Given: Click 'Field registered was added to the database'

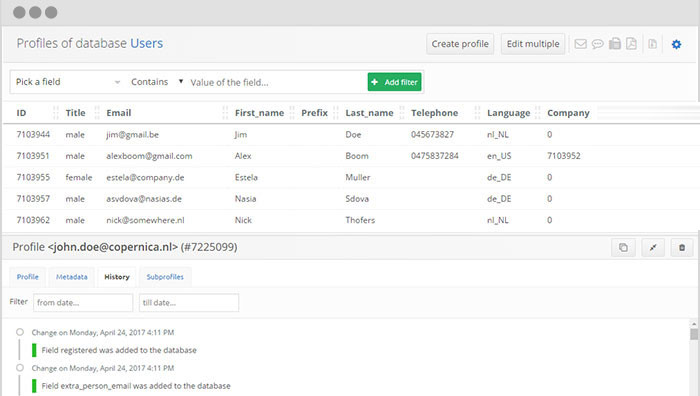Looking at the screenshot, I should pyautogui.click(x=119, y=350).
